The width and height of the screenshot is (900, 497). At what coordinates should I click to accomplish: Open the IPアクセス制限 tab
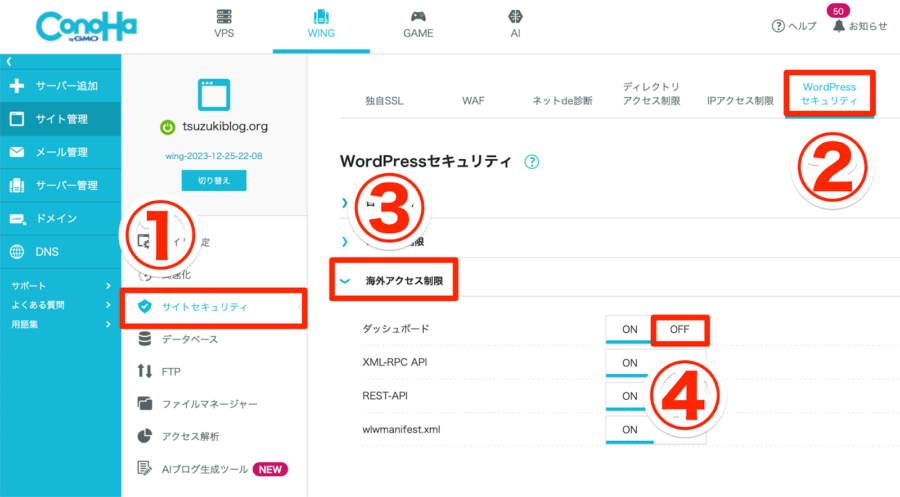click(x=740, y=101)
